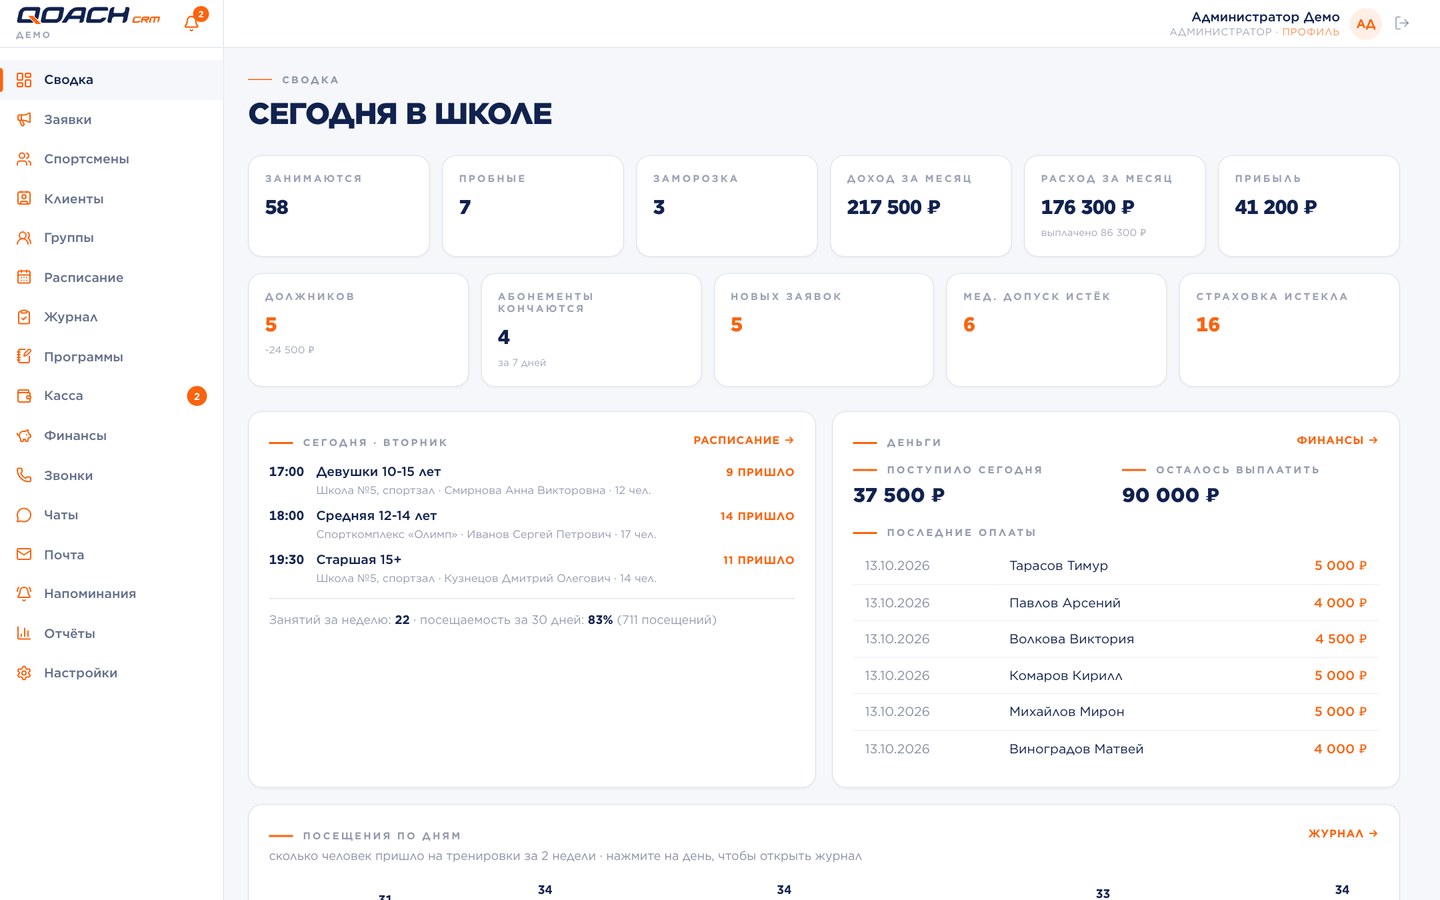This screenshot has height=900, width=1440.
Task: Open the Группы menu item
Action: click(111, 238)
